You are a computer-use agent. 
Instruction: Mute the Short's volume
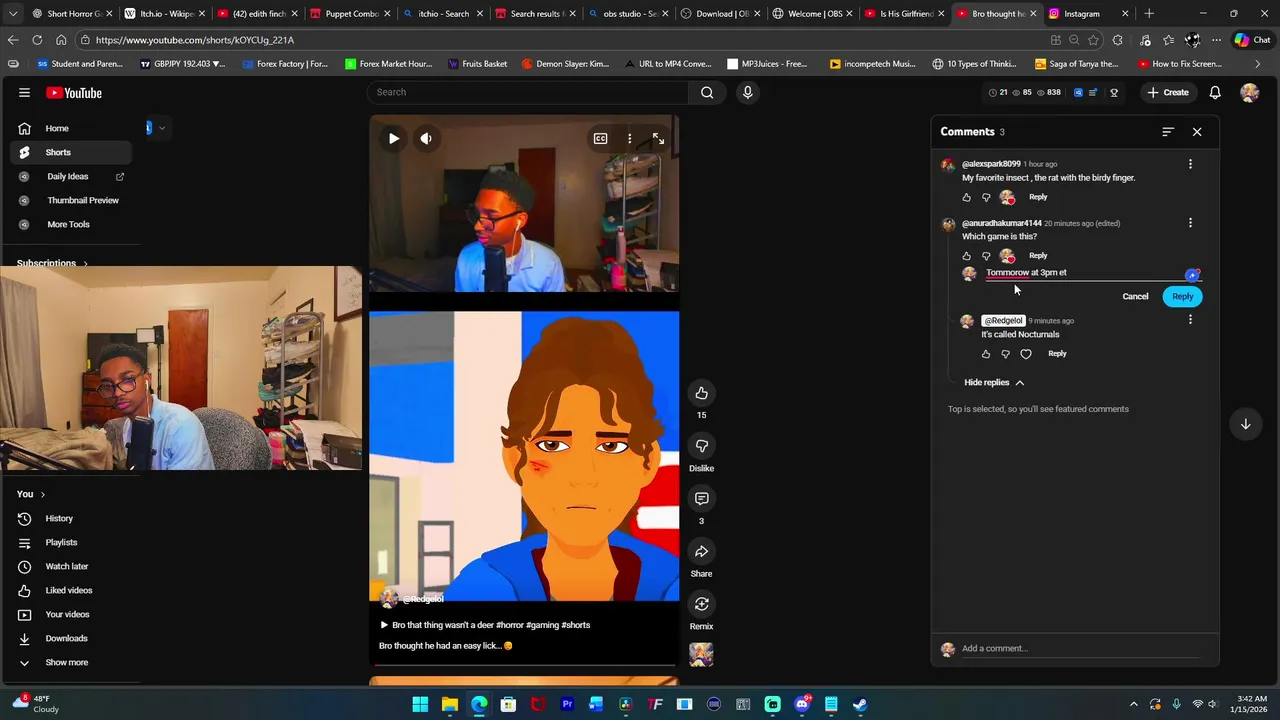(426, 139)
